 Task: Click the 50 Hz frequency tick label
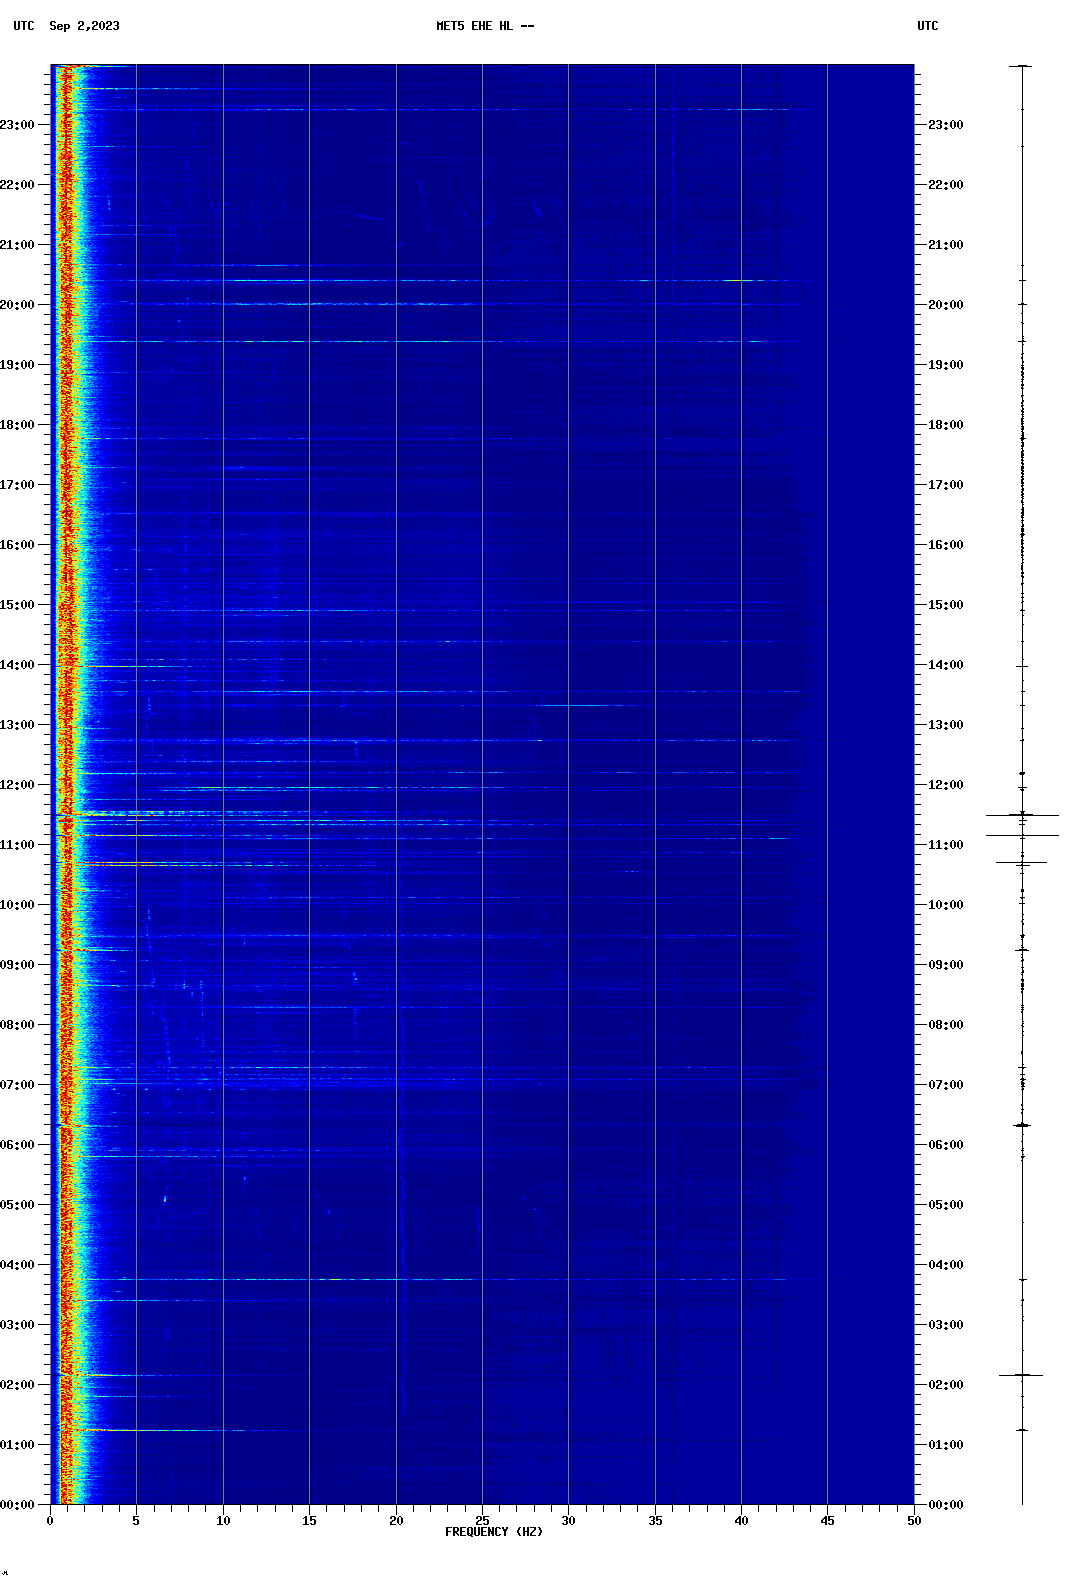click(x=914, y=1521)
